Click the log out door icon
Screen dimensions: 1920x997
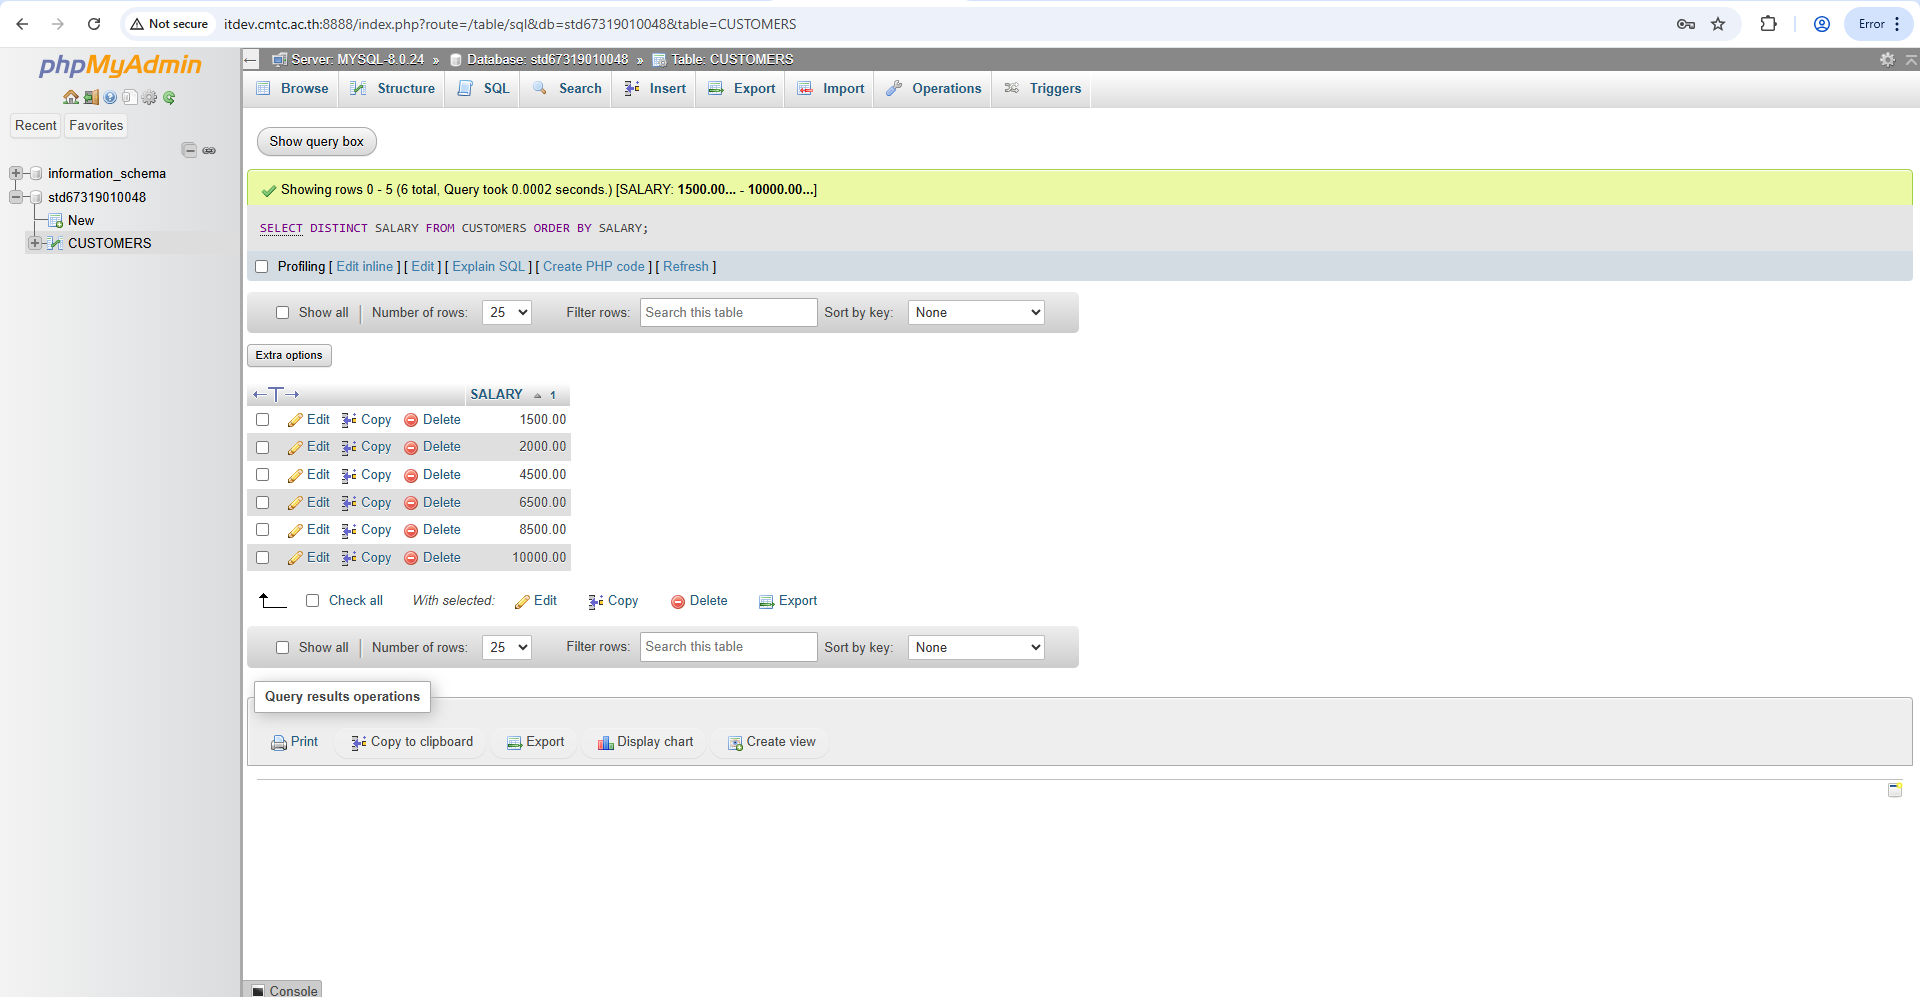(x=91, y=98)
